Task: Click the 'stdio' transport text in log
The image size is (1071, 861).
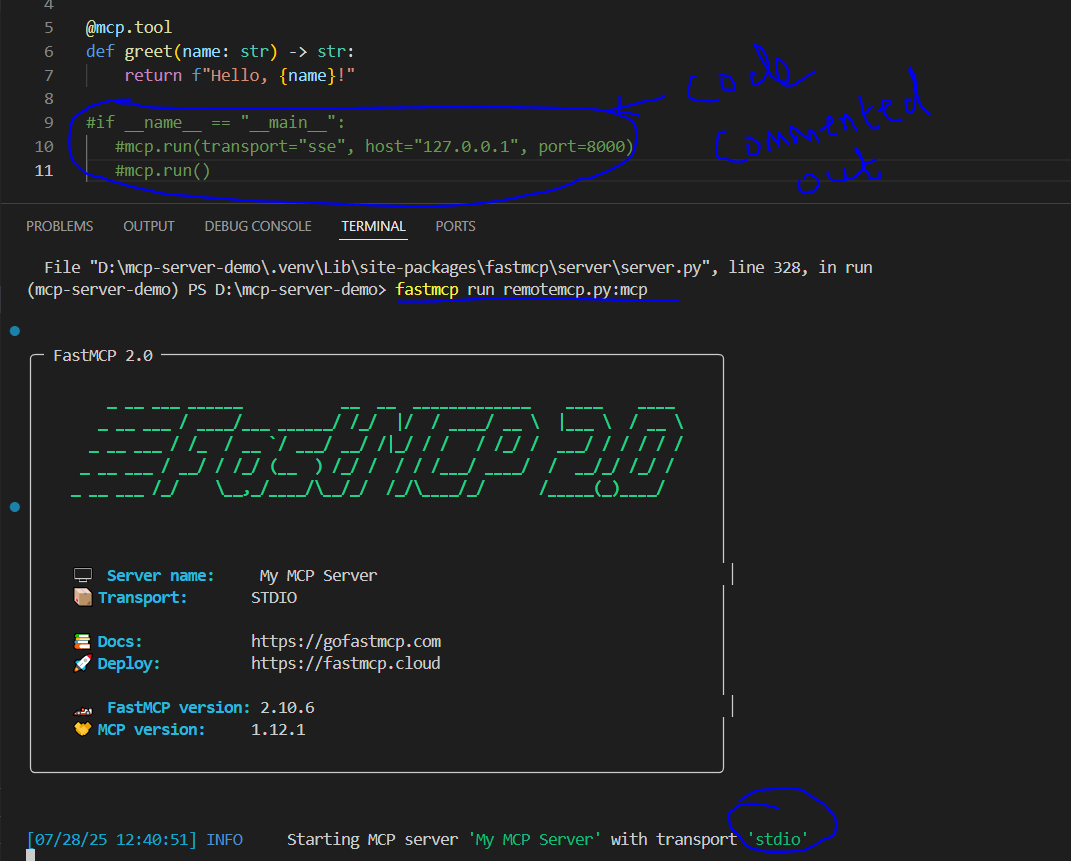Action: pyautogui.click(x=778, y=839)
